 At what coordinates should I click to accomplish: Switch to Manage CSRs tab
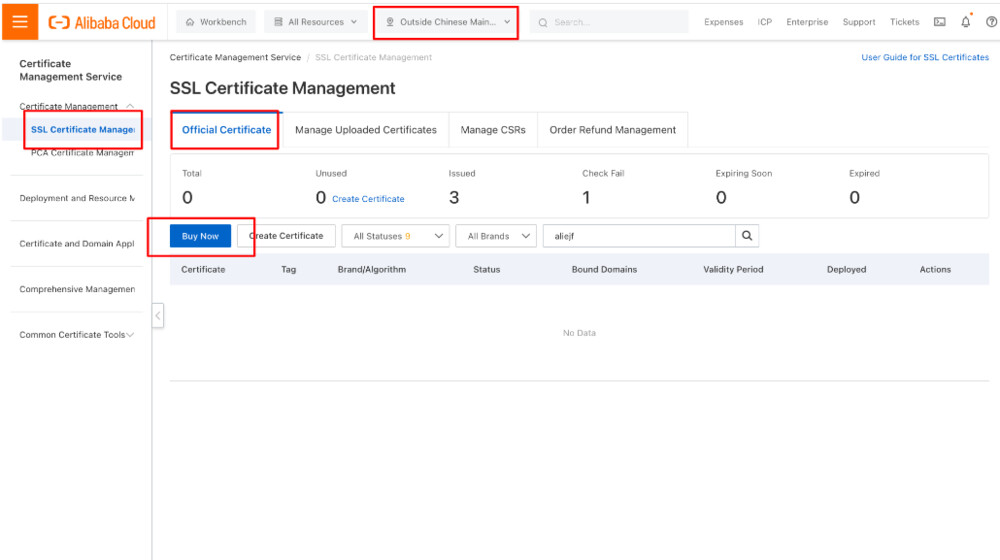pyautogui.click(x=493, y=130)
